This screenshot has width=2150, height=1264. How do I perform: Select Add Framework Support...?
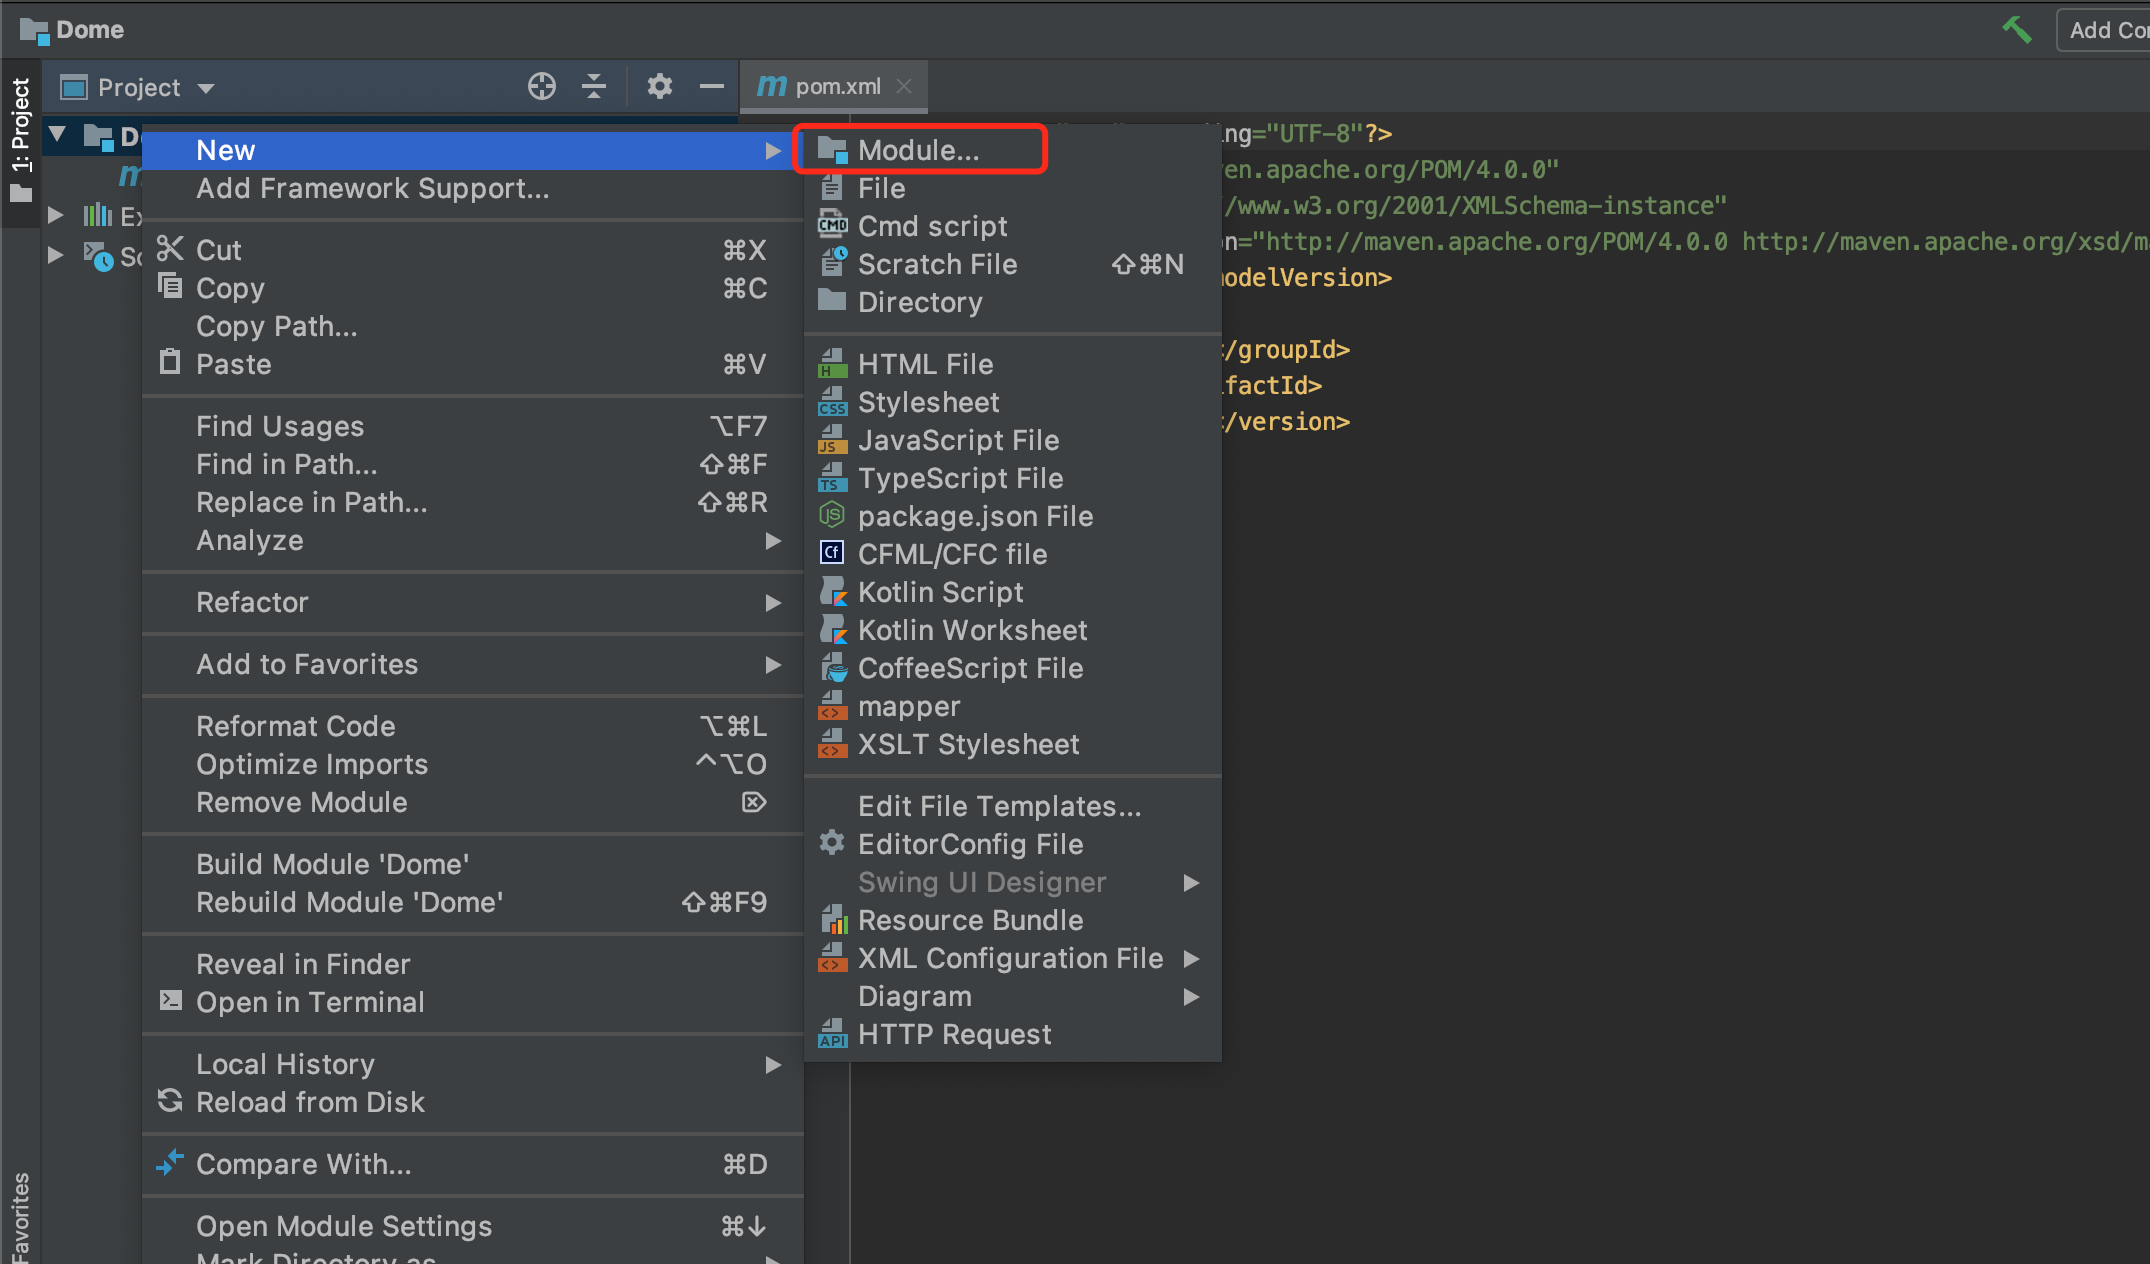[x=473, y=188]
